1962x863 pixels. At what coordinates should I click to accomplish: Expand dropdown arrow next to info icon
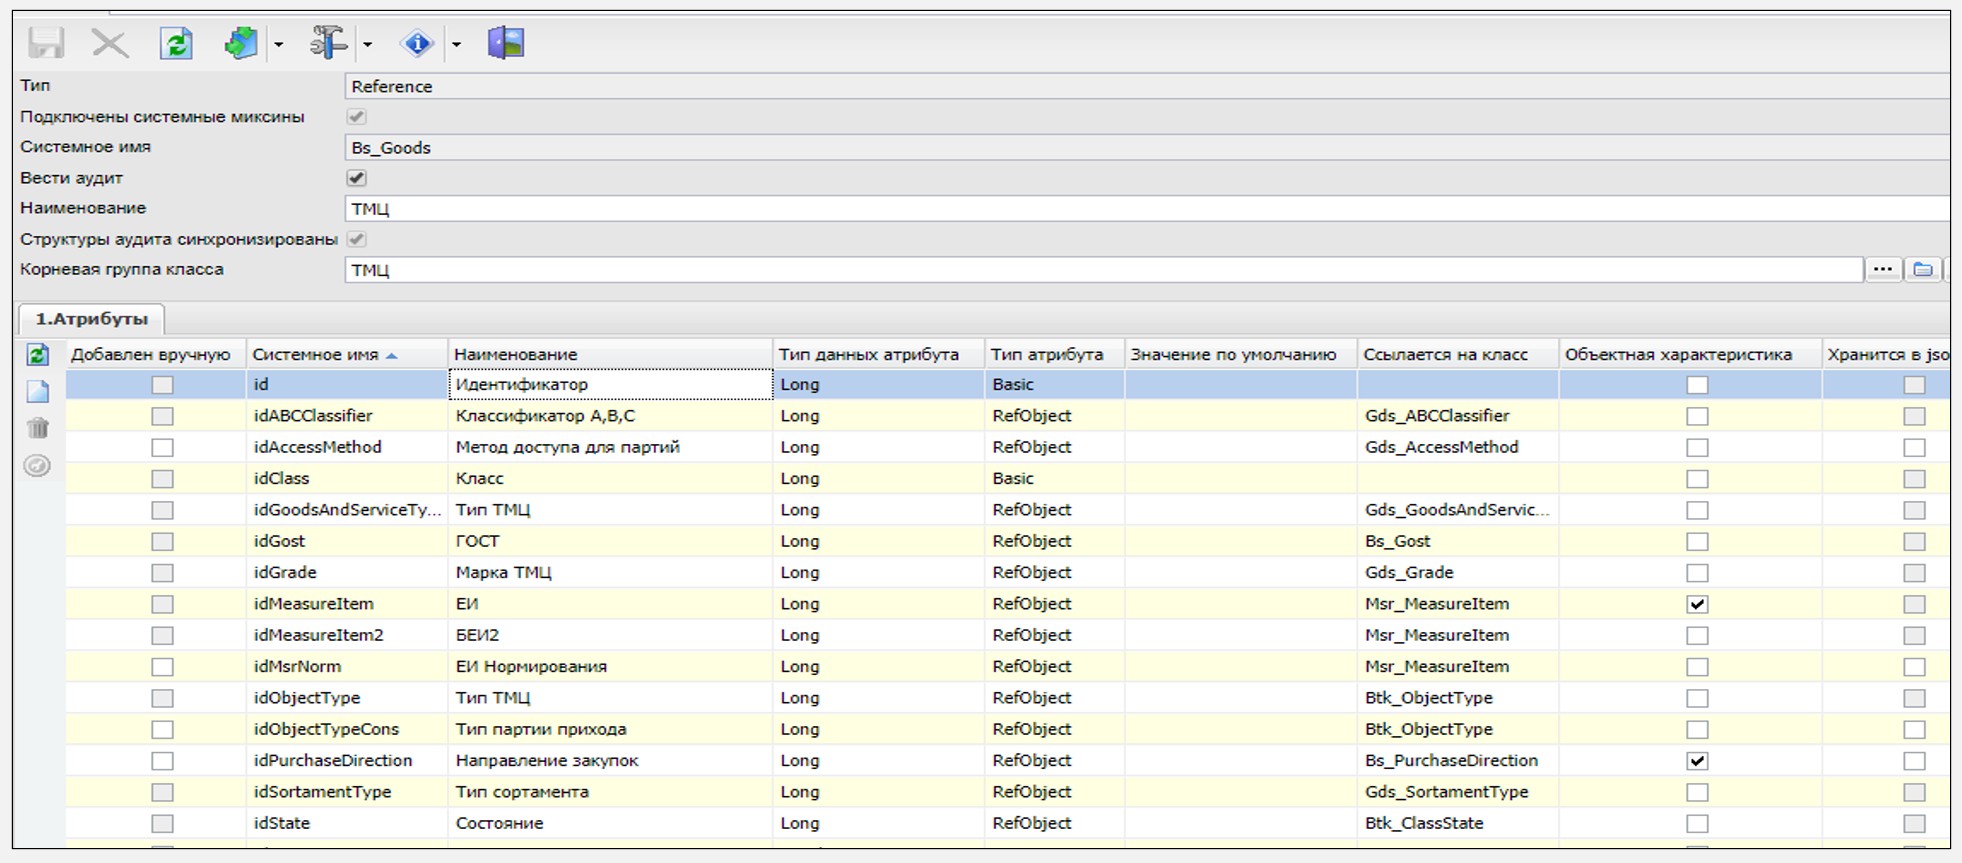tap(456, 45)
